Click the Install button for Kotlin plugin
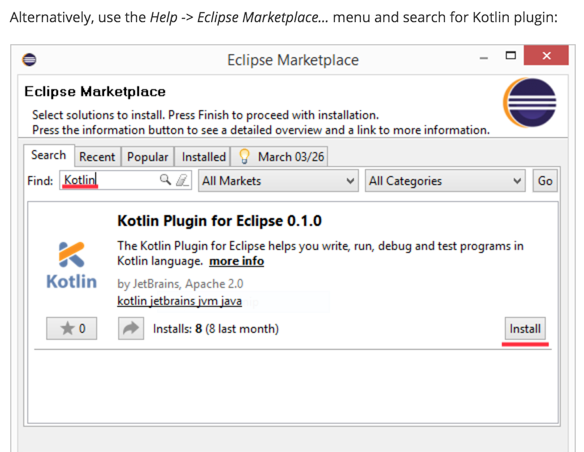This screenshot has height=452, width=584. point(525,329)
